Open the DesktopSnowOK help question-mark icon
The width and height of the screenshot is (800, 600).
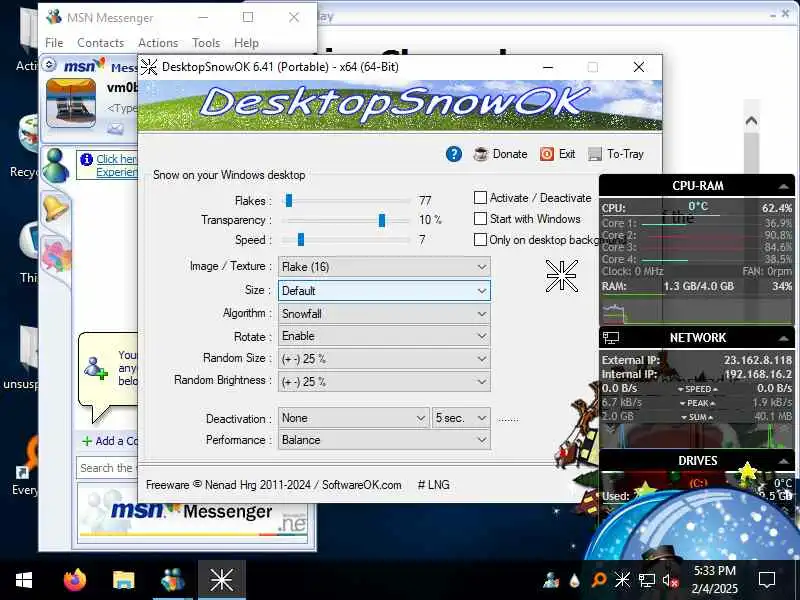click(x=454, y=154)
